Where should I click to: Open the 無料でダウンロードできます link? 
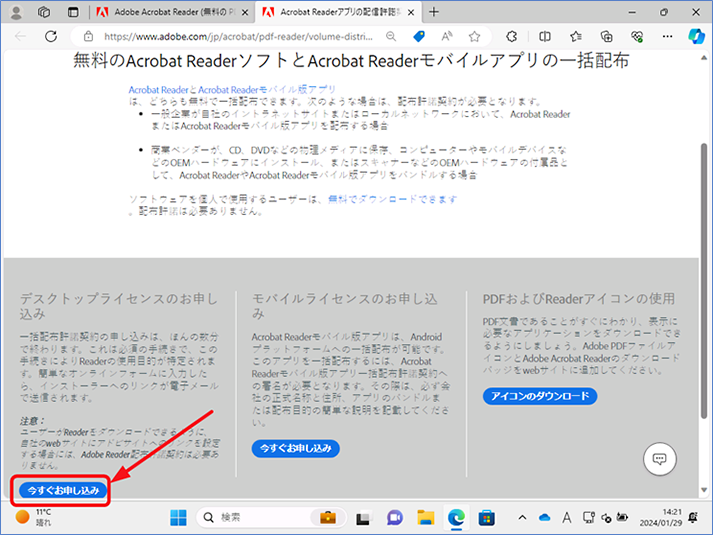tap(392, 199)
